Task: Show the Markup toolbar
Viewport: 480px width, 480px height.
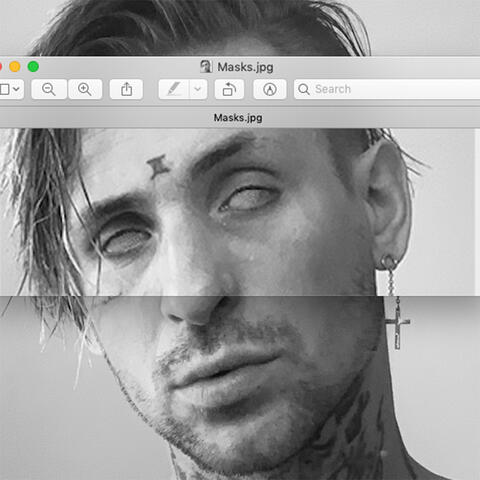Action: pyautogui.click(x=270, y=89)
